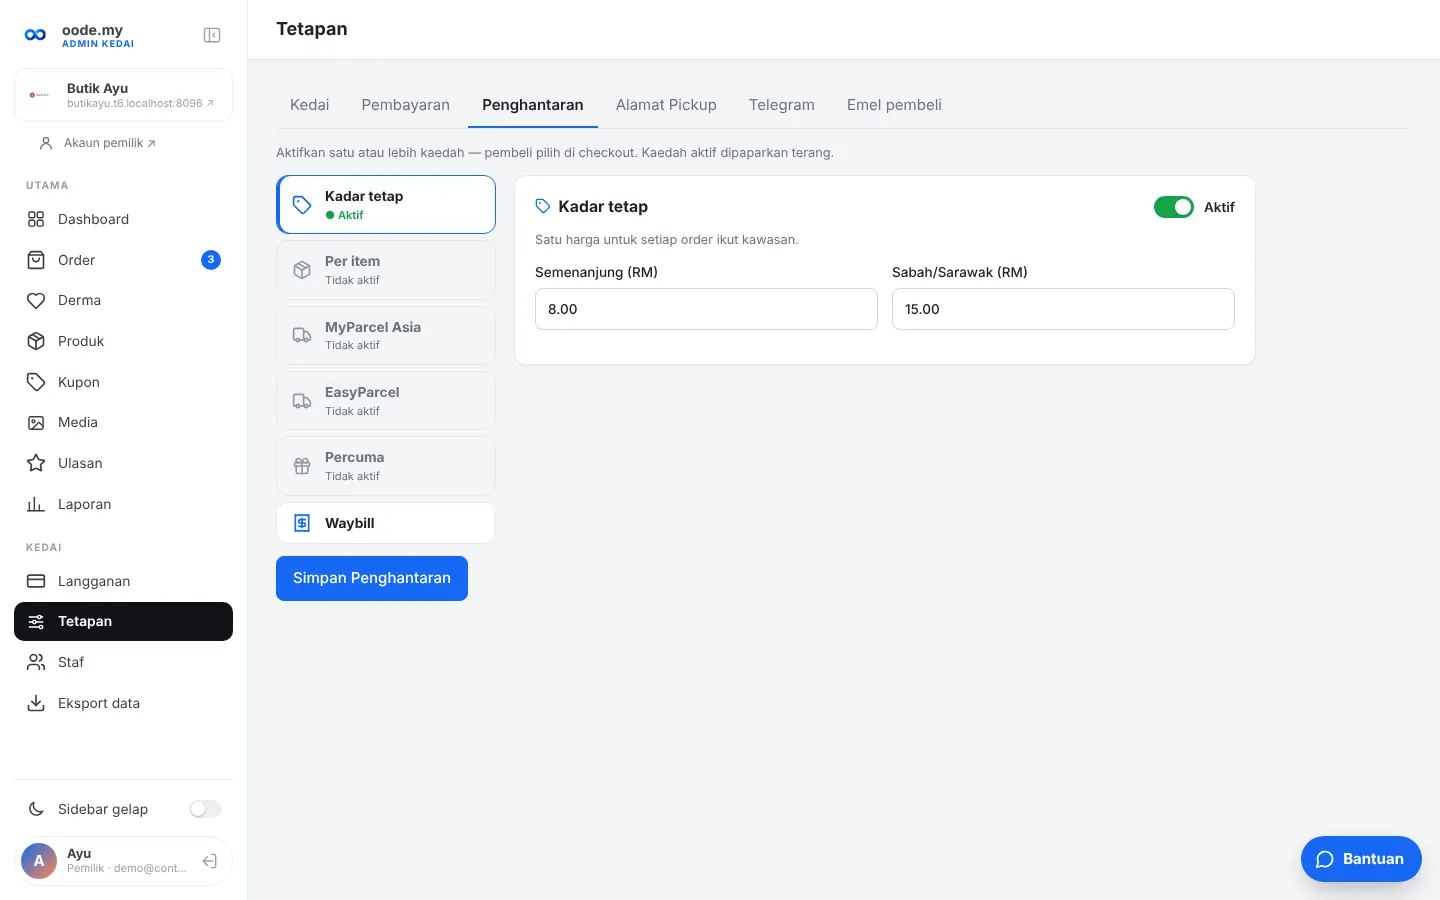Turn off the Kadar tetap Aktif switch
The image size is (1440, 900).
click(1174, 207)
